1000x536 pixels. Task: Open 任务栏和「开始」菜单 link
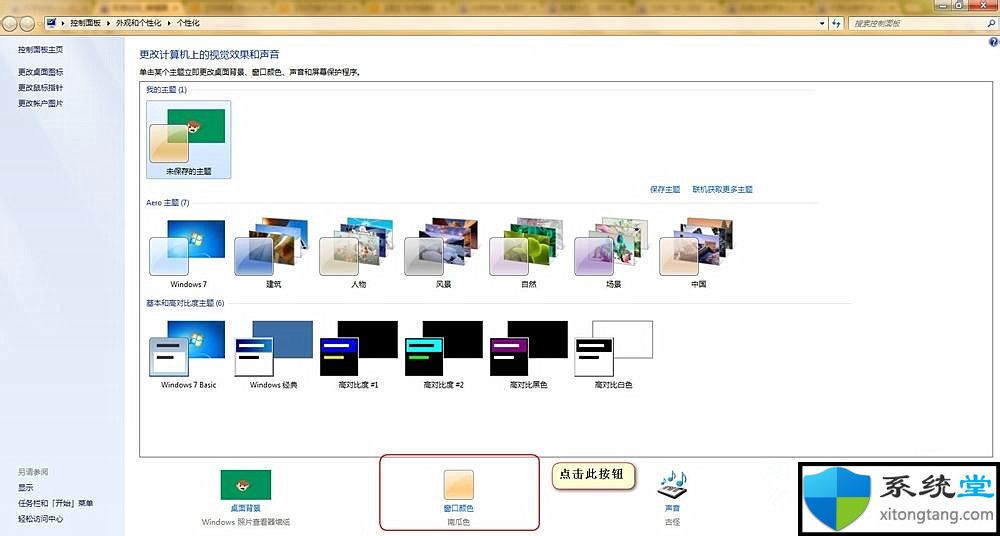(55, 503)
